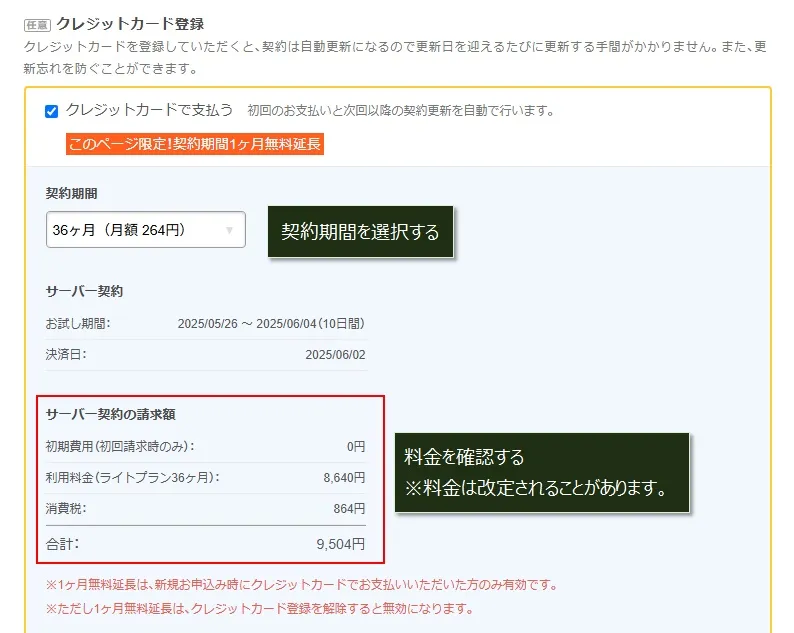Image resolution: width=794 pixels, height=633 pixels.
Task: Click the orange このページ限定 free extension banner
Action: coord(195,145)
